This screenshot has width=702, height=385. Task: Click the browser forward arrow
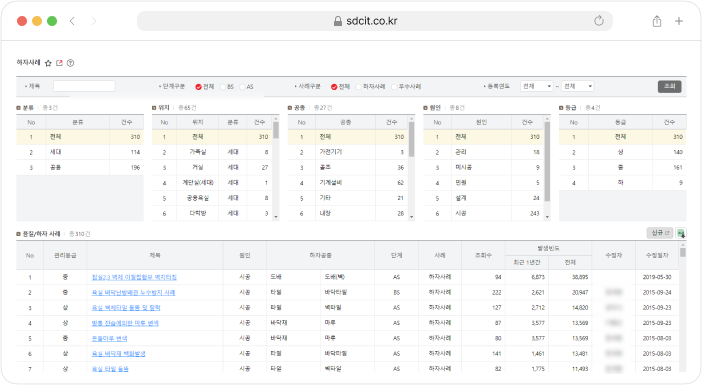(x=94, y=21)
